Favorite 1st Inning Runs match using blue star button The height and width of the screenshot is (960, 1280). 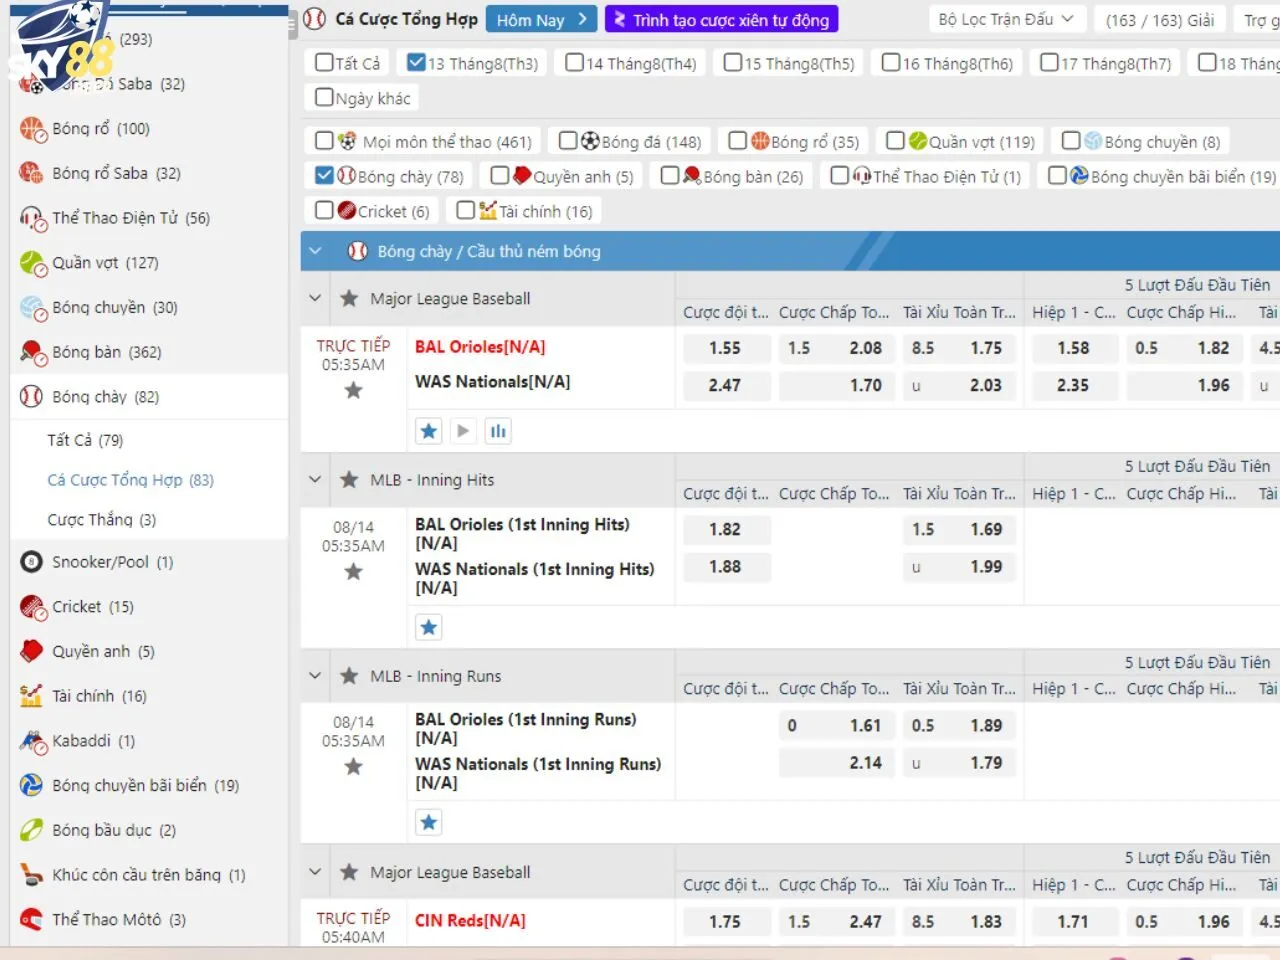point(429,822)
